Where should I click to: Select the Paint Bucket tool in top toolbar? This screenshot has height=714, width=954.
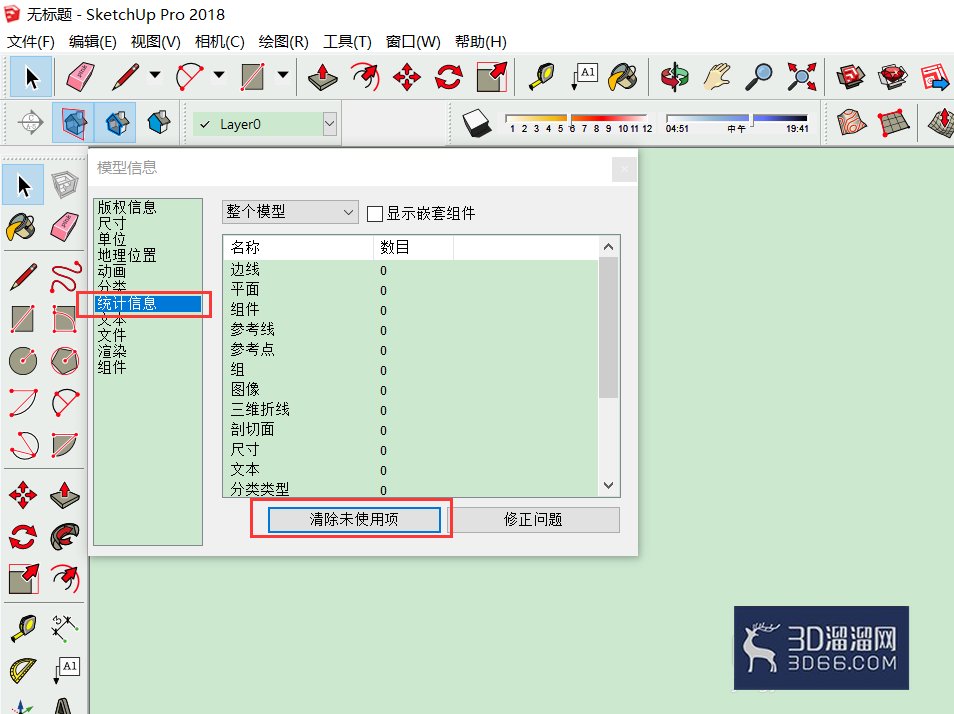pos(623,77)
